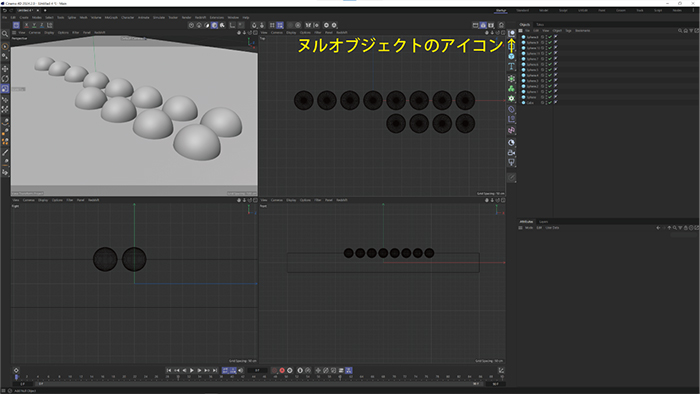700x394 pixels.
Task: Click the Redo arrow in top bar
Action: point(11,10)
